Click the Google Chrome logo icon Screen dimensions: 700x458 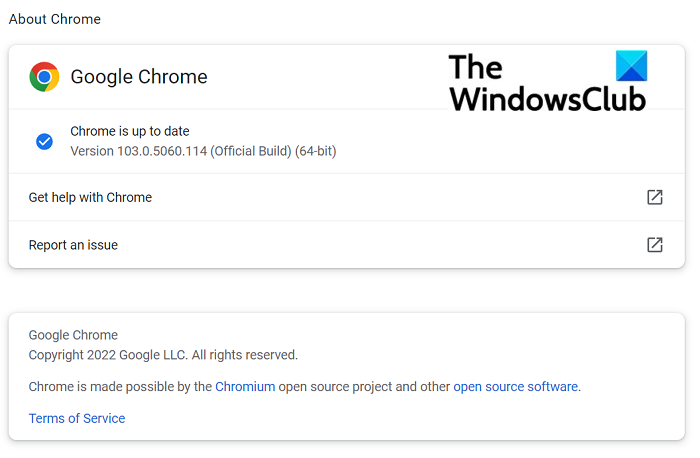tap(44, 77)
